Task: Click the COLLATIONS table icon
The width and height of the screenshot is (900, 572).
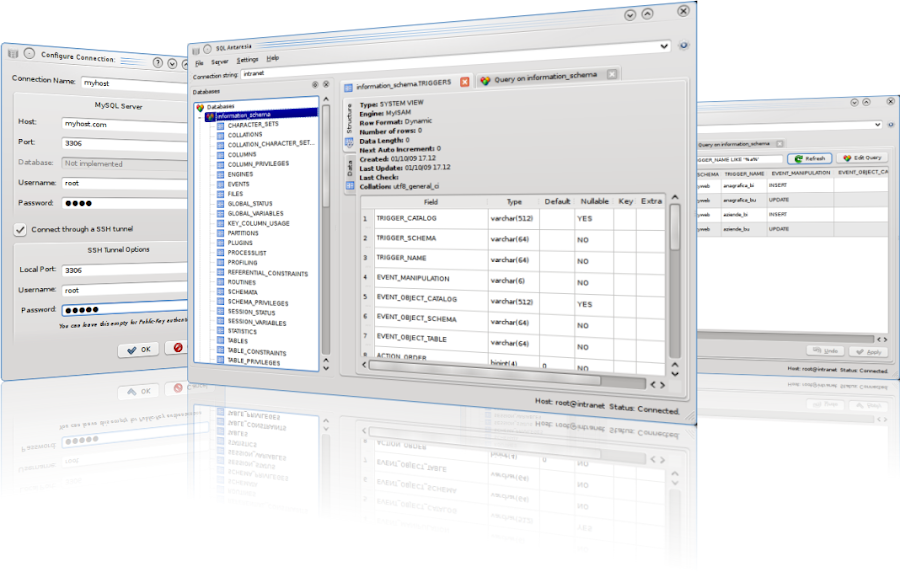Action: tap(220, 135)
